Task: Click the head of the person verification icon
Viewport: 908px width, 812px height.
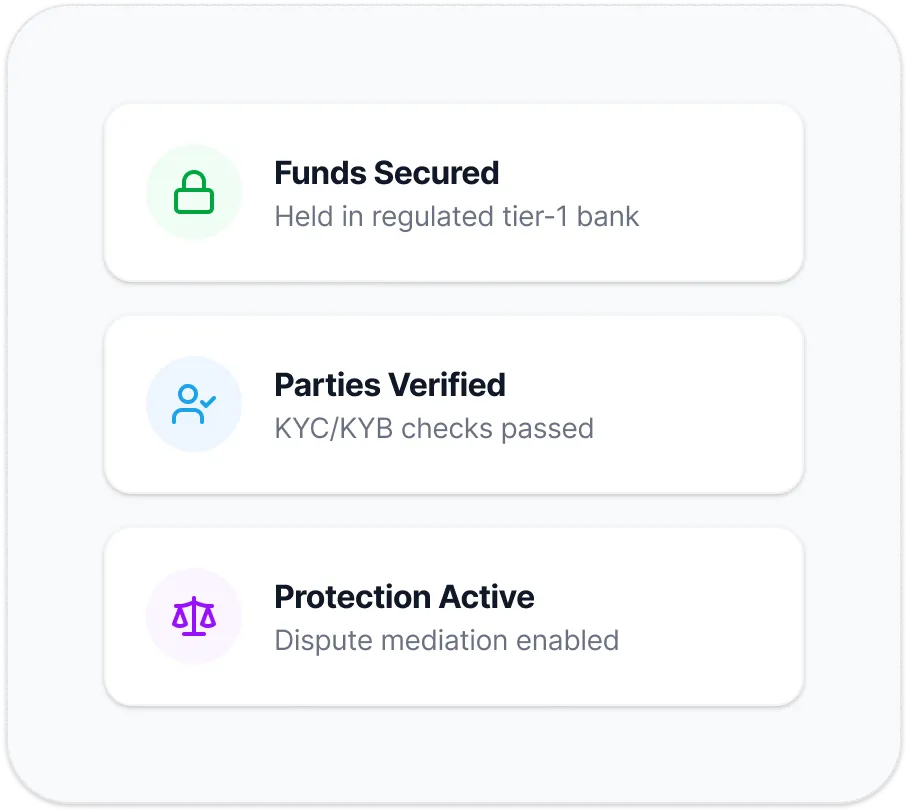Action: [188, 393]
